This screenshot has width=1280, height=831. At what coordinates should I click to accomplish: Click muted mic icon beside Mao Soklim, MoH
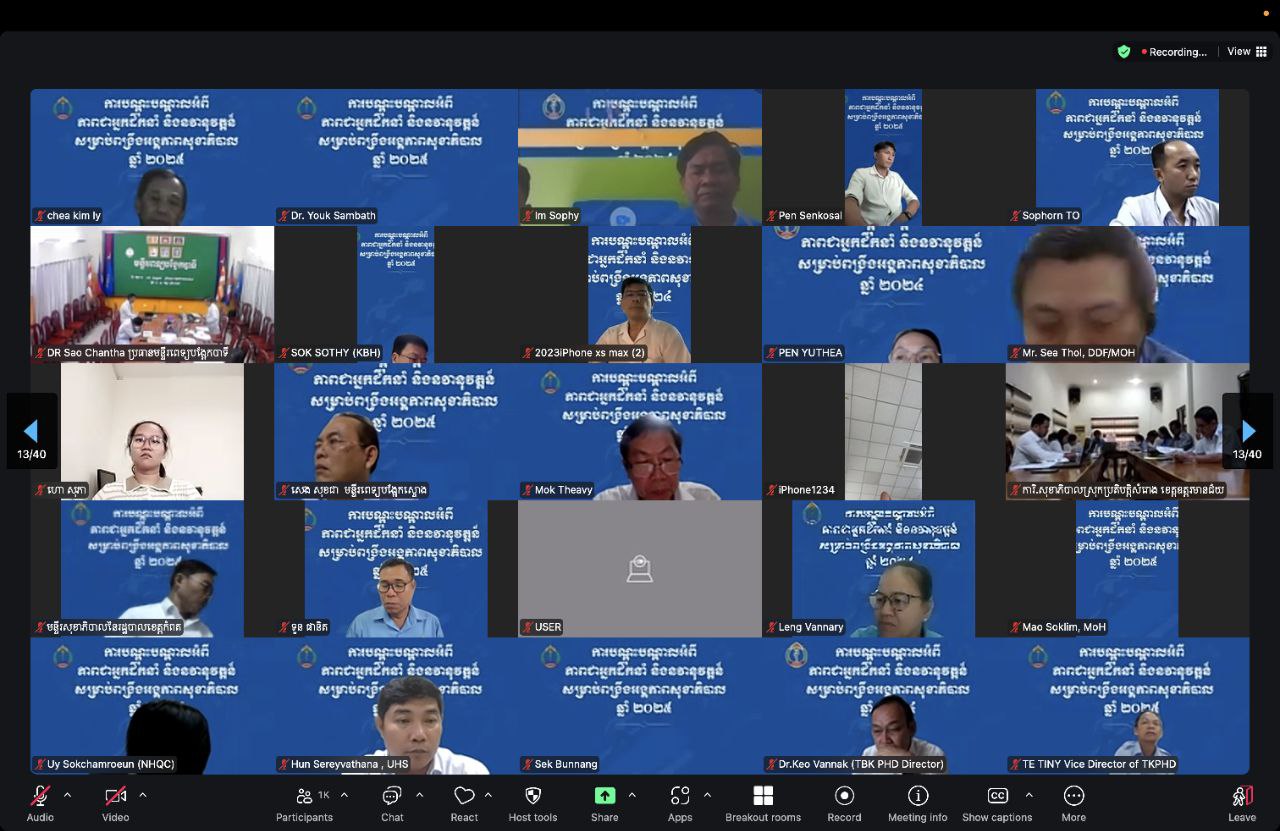(1015, 627)
